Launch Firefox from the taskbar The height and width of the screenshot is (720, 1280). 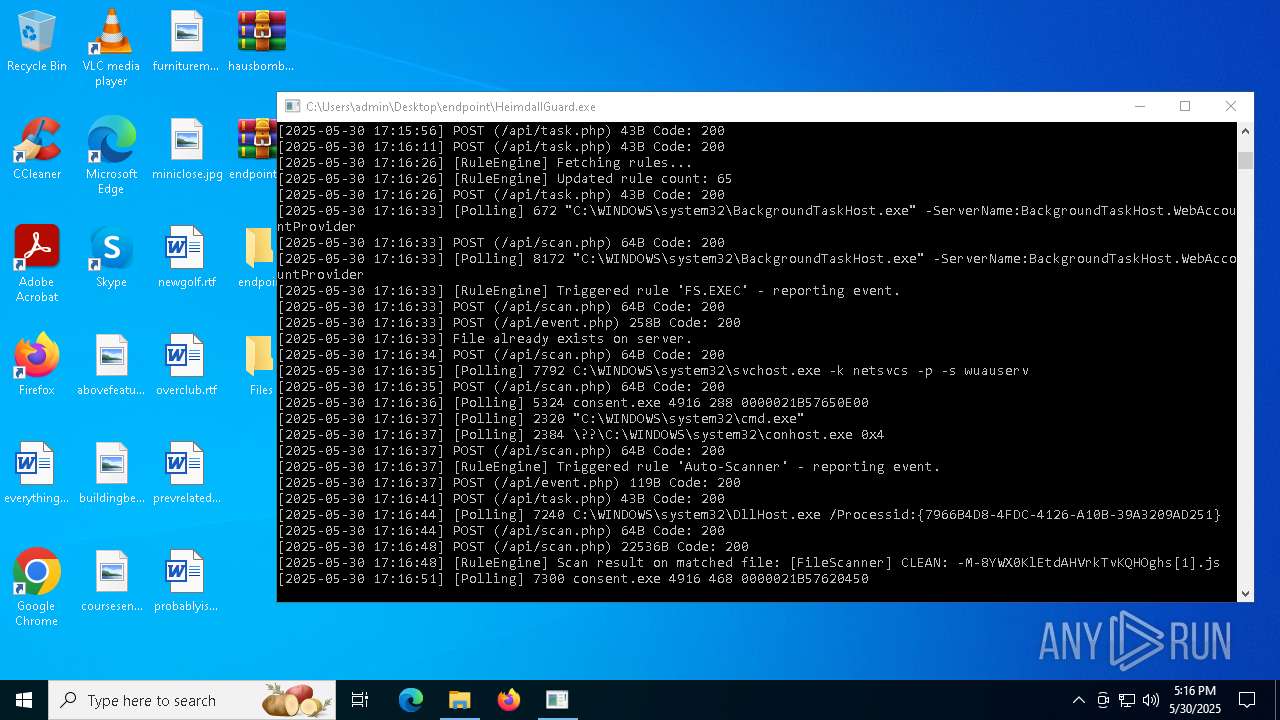[508, 700]
